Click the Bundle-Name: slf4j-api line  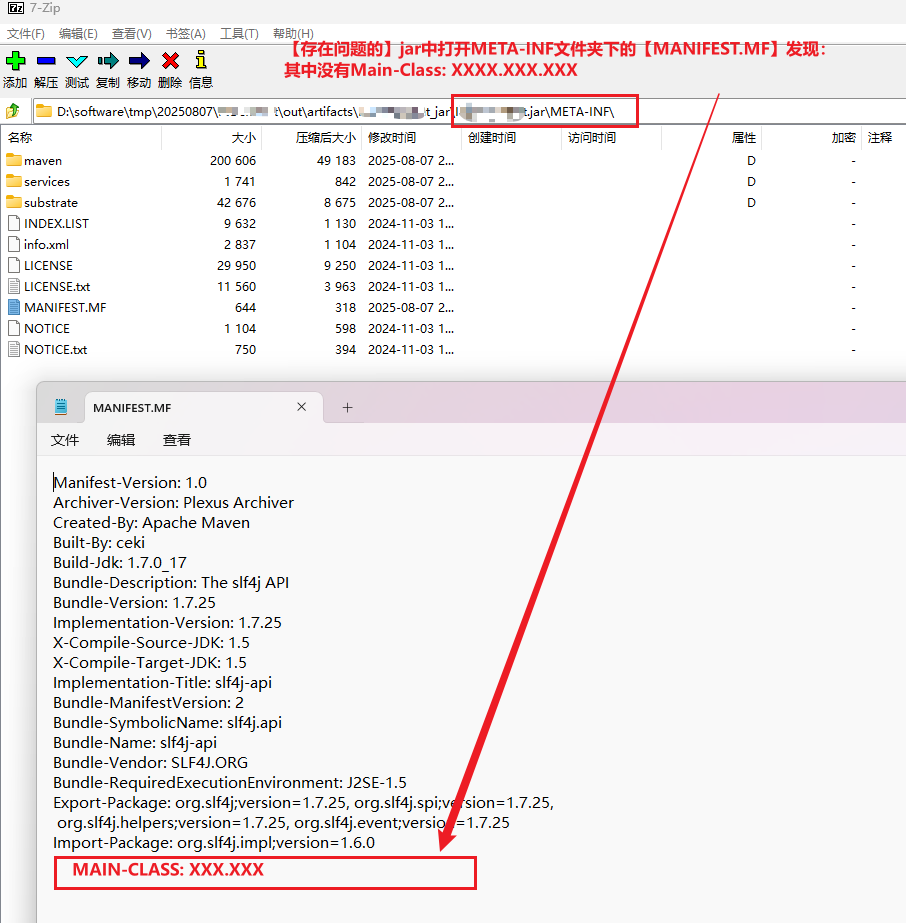pyautogui.click(x=135, y=742)
